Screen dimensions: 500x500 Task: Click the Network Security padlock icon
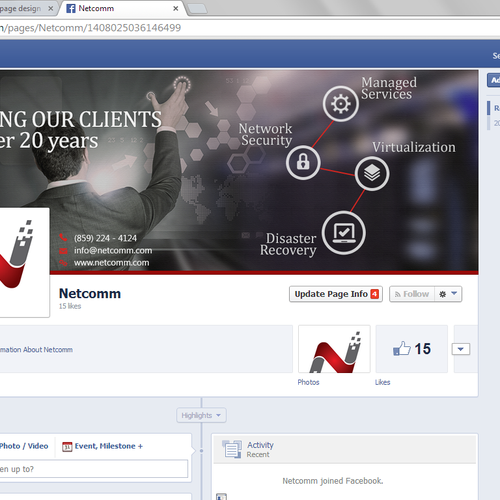(x=303, y=162)
